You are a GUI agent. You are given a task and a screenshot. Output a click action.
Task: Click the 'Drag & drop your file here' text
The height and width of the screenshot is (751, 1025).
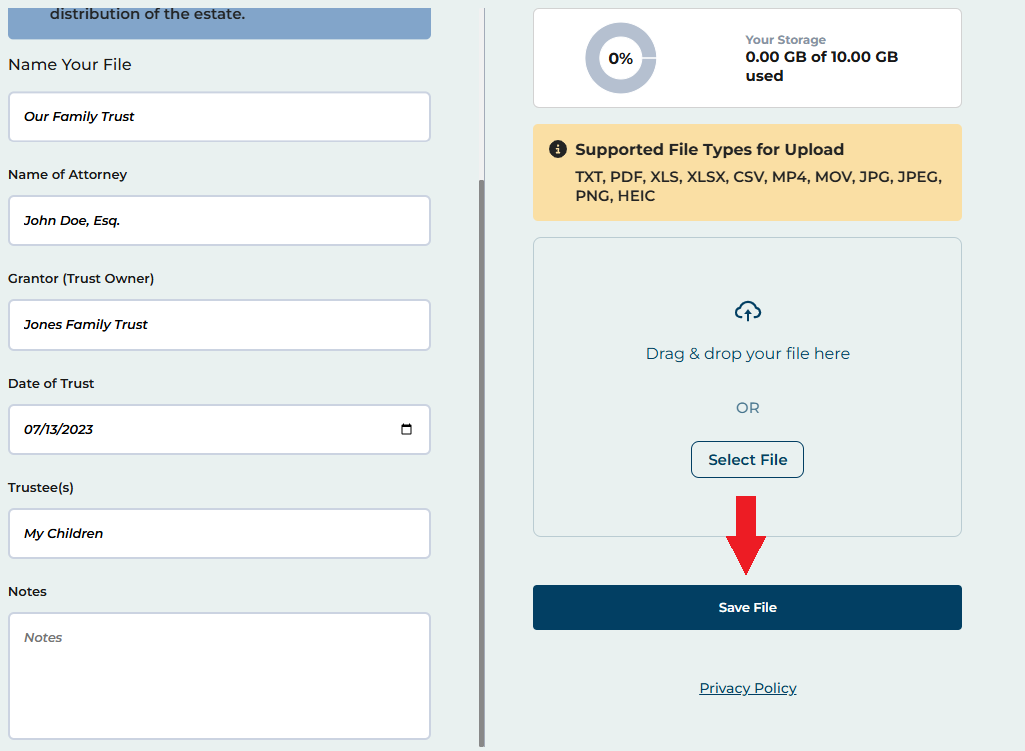pyautogui.click(x=747, y=354)
